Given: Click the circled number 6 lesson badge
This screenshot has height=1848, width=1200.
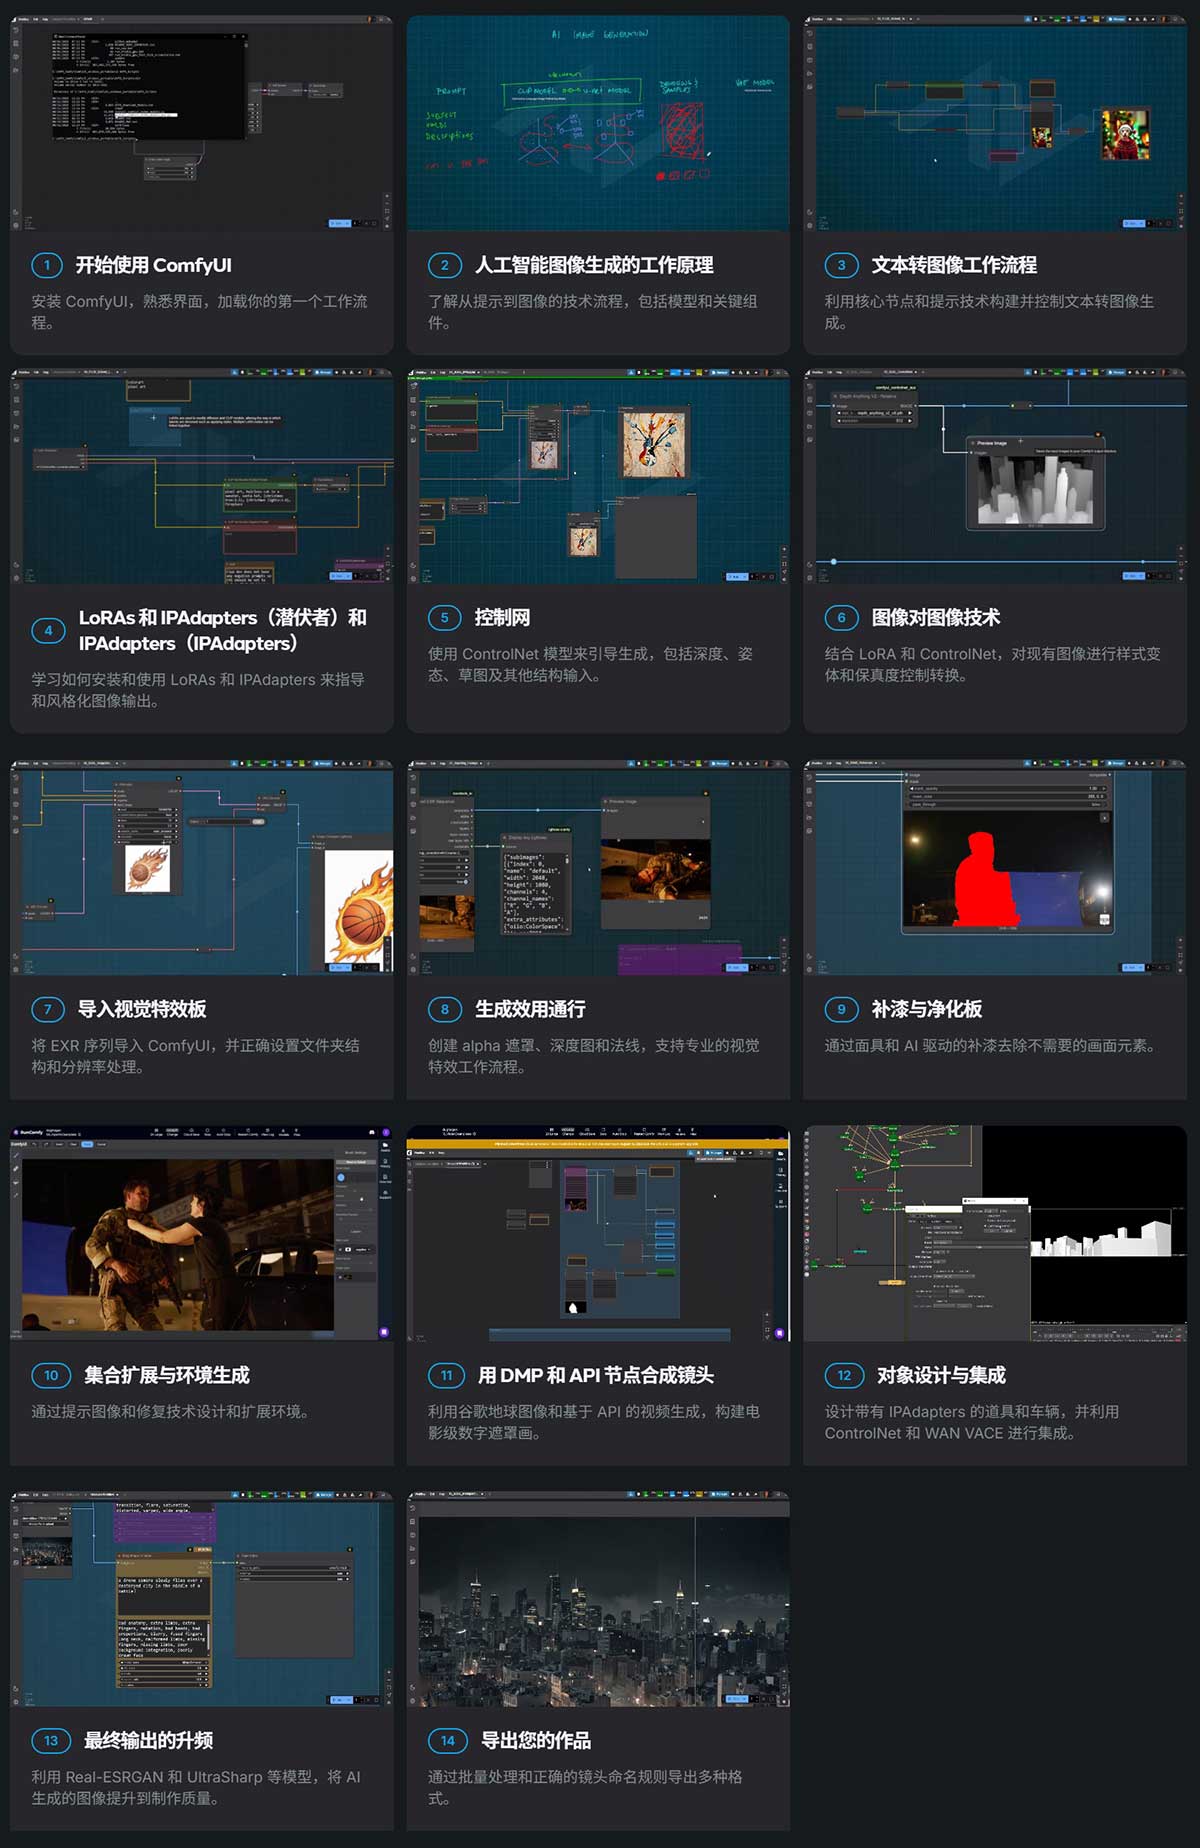Looking at the screenshot, I should pyautogui.click(x=841, y=617).
